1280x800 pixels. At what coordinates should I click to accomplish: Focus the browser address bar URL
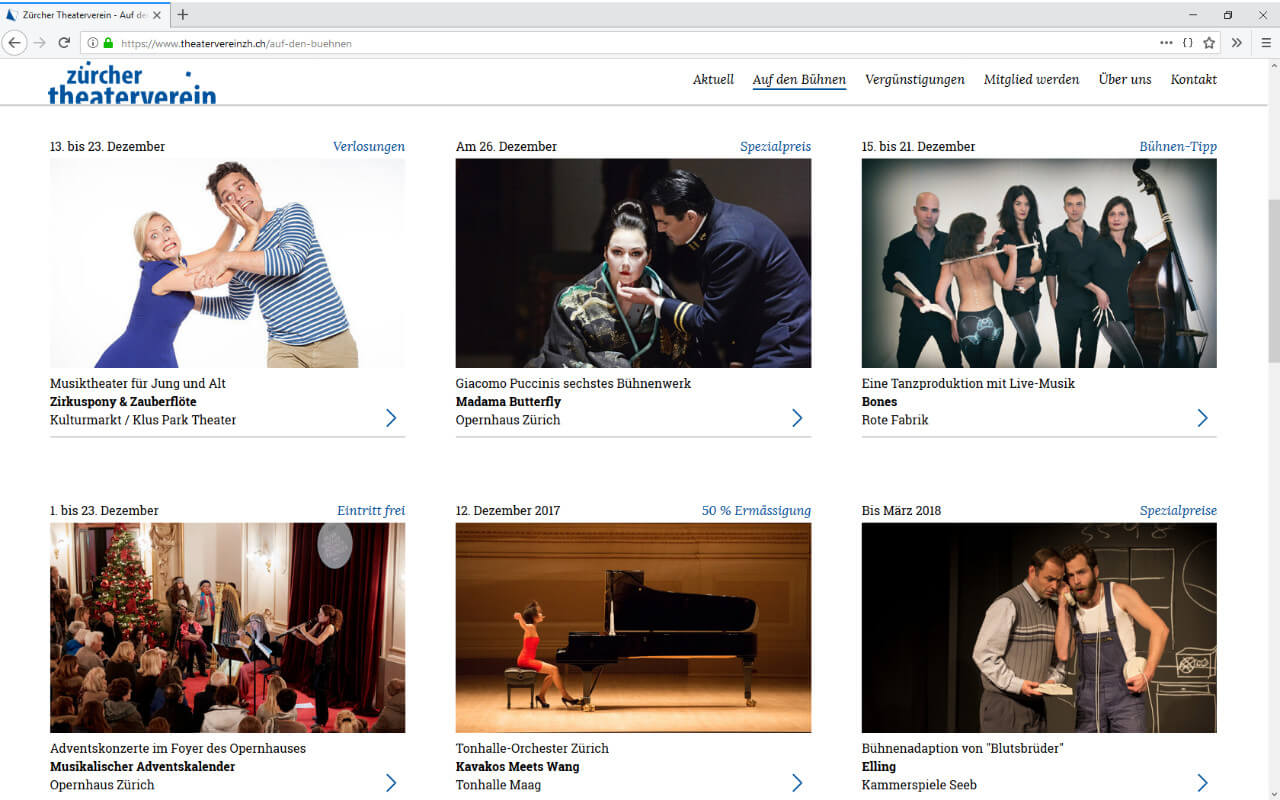tap(236, 44)
